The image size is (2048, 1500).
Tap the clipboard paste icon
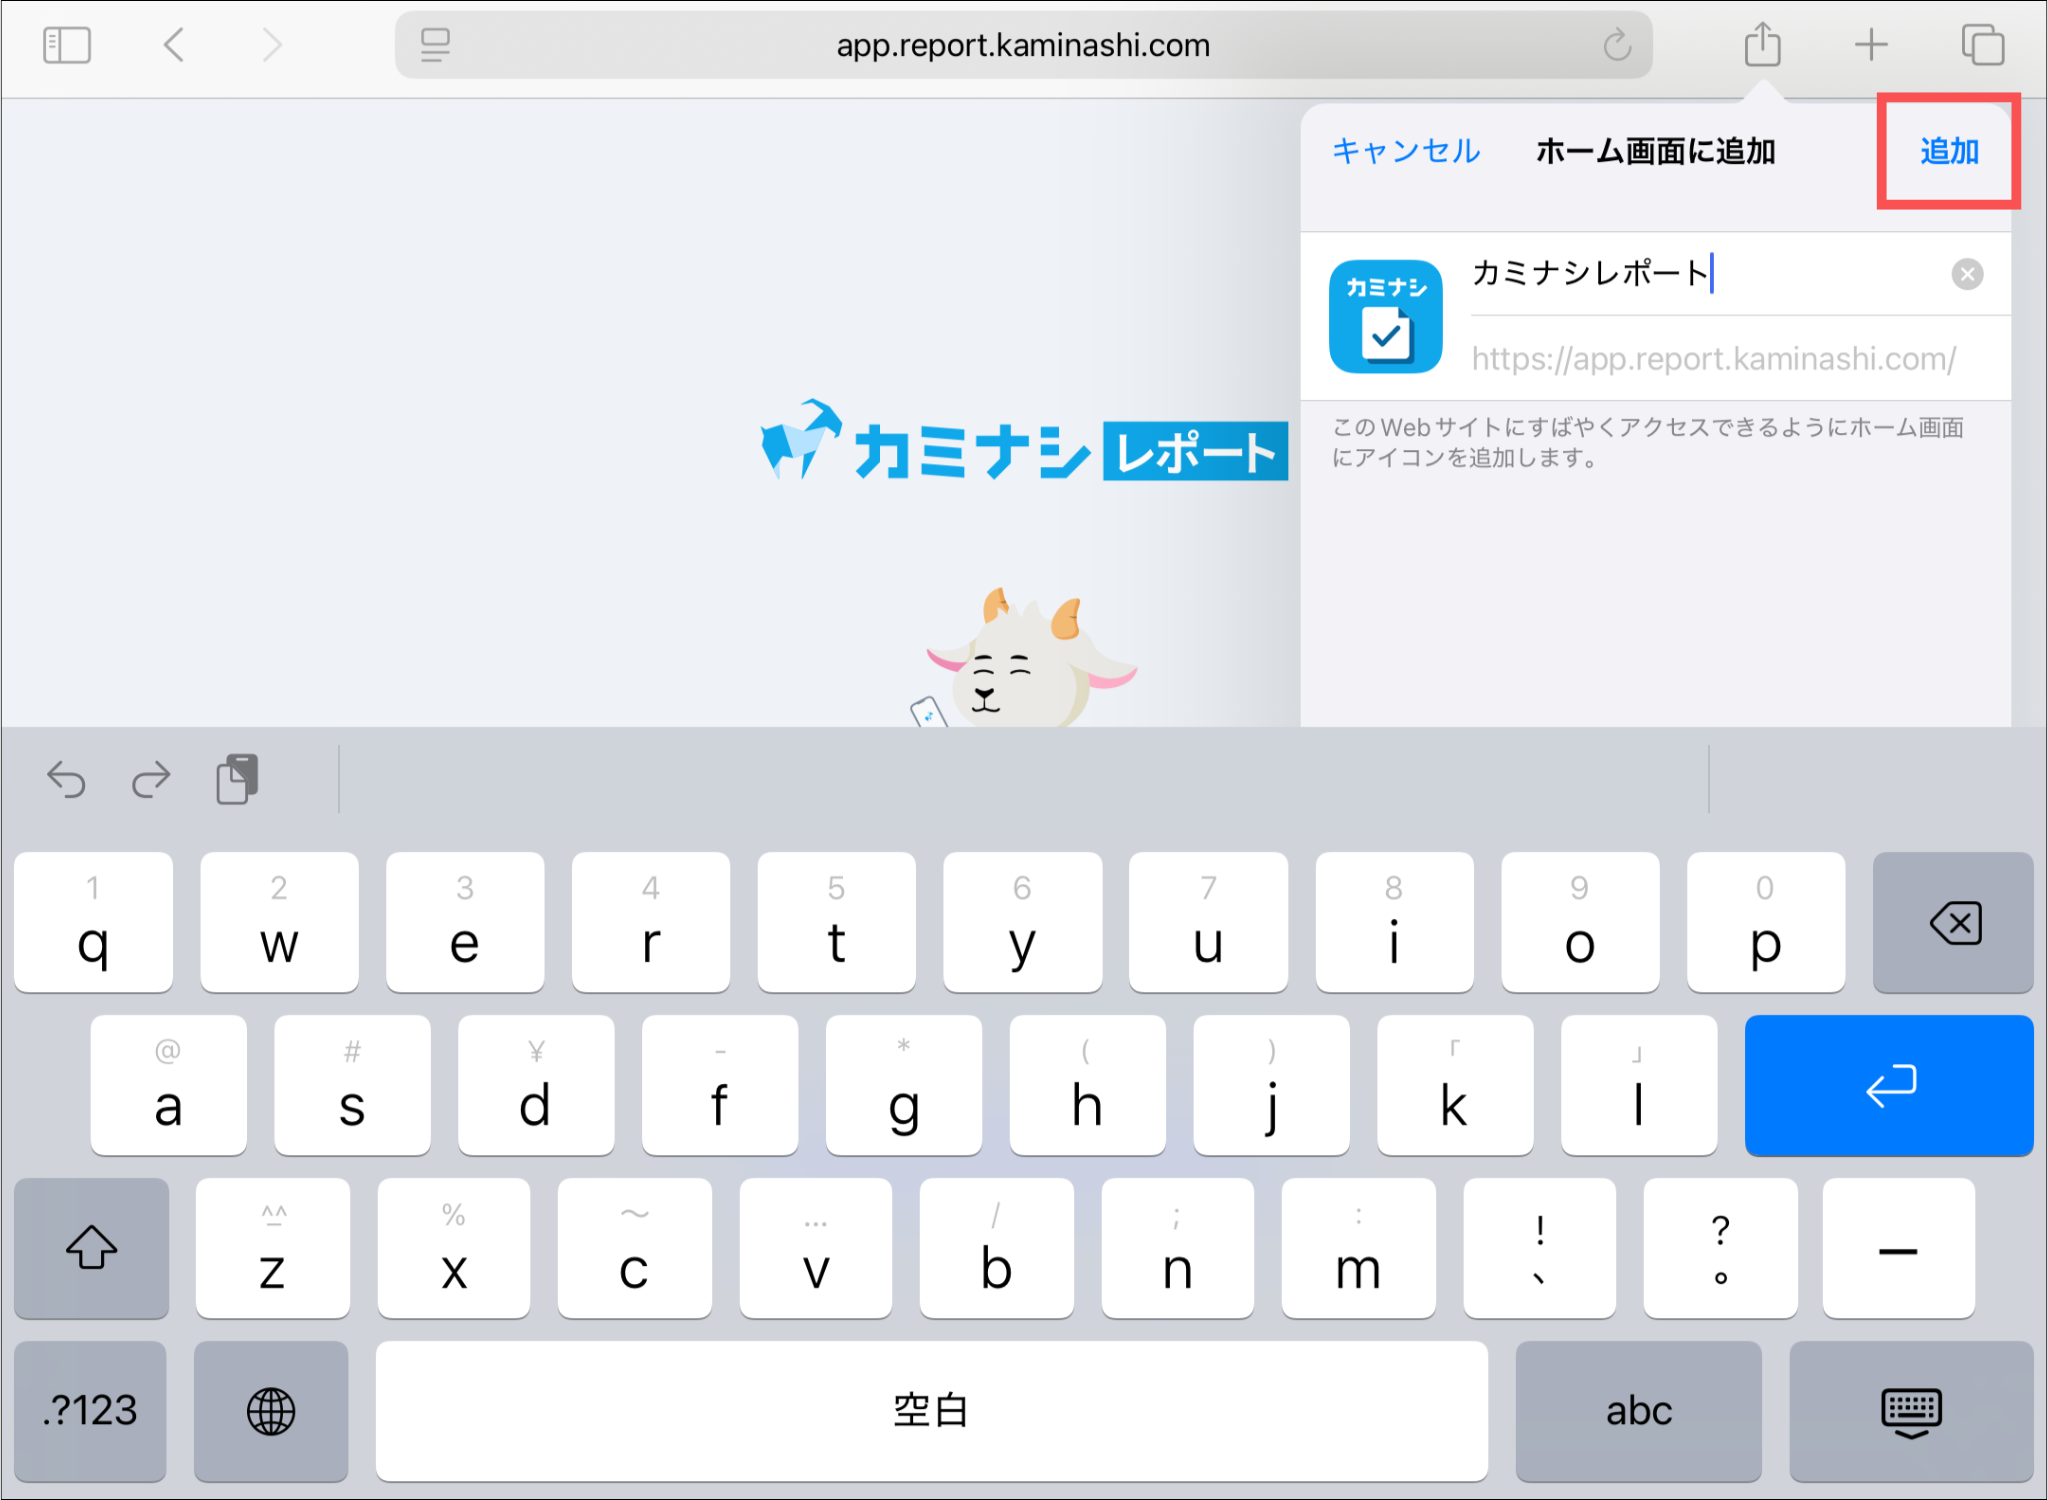click(237, 779)
